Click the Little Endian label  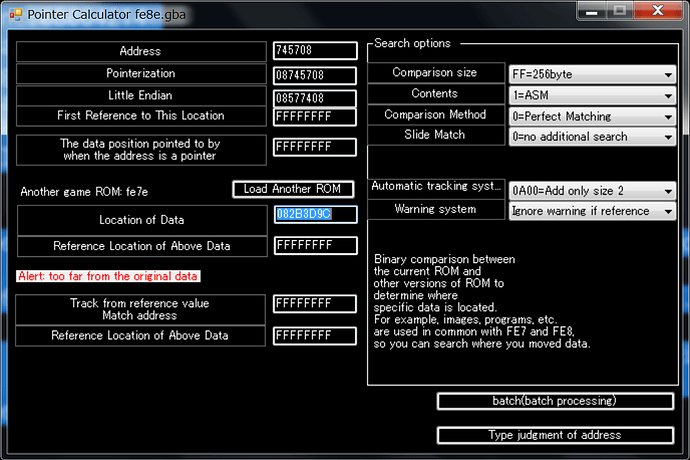[141, 96]
